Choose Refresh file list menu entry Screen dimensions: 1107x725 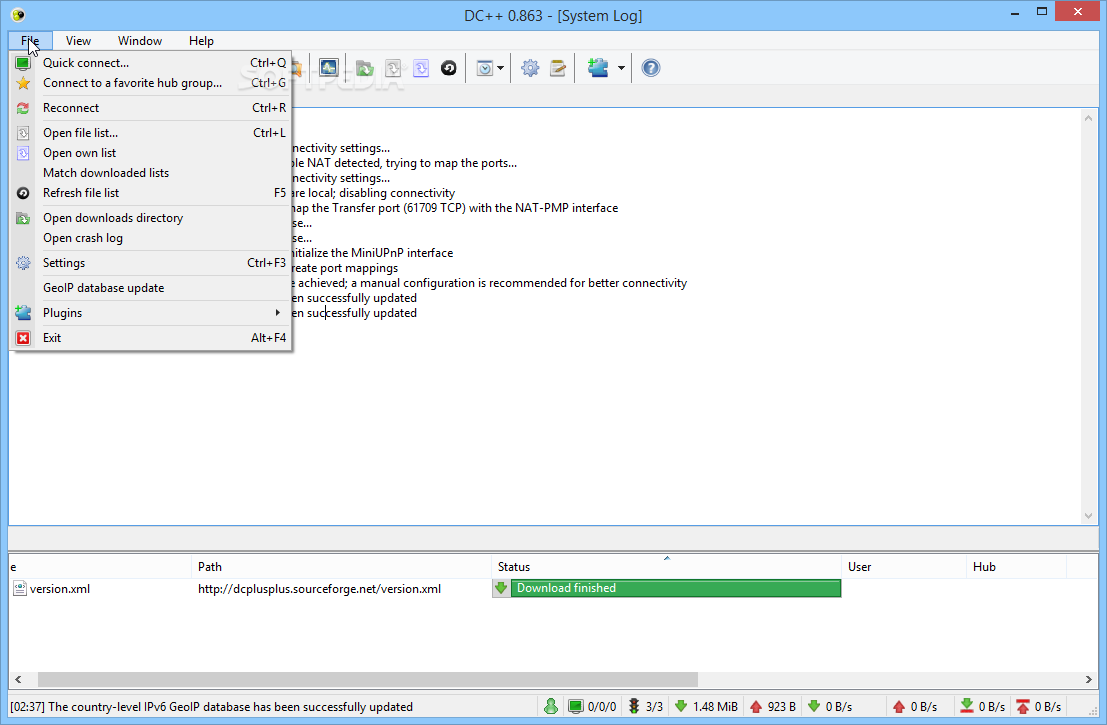(x=150, y=193)
